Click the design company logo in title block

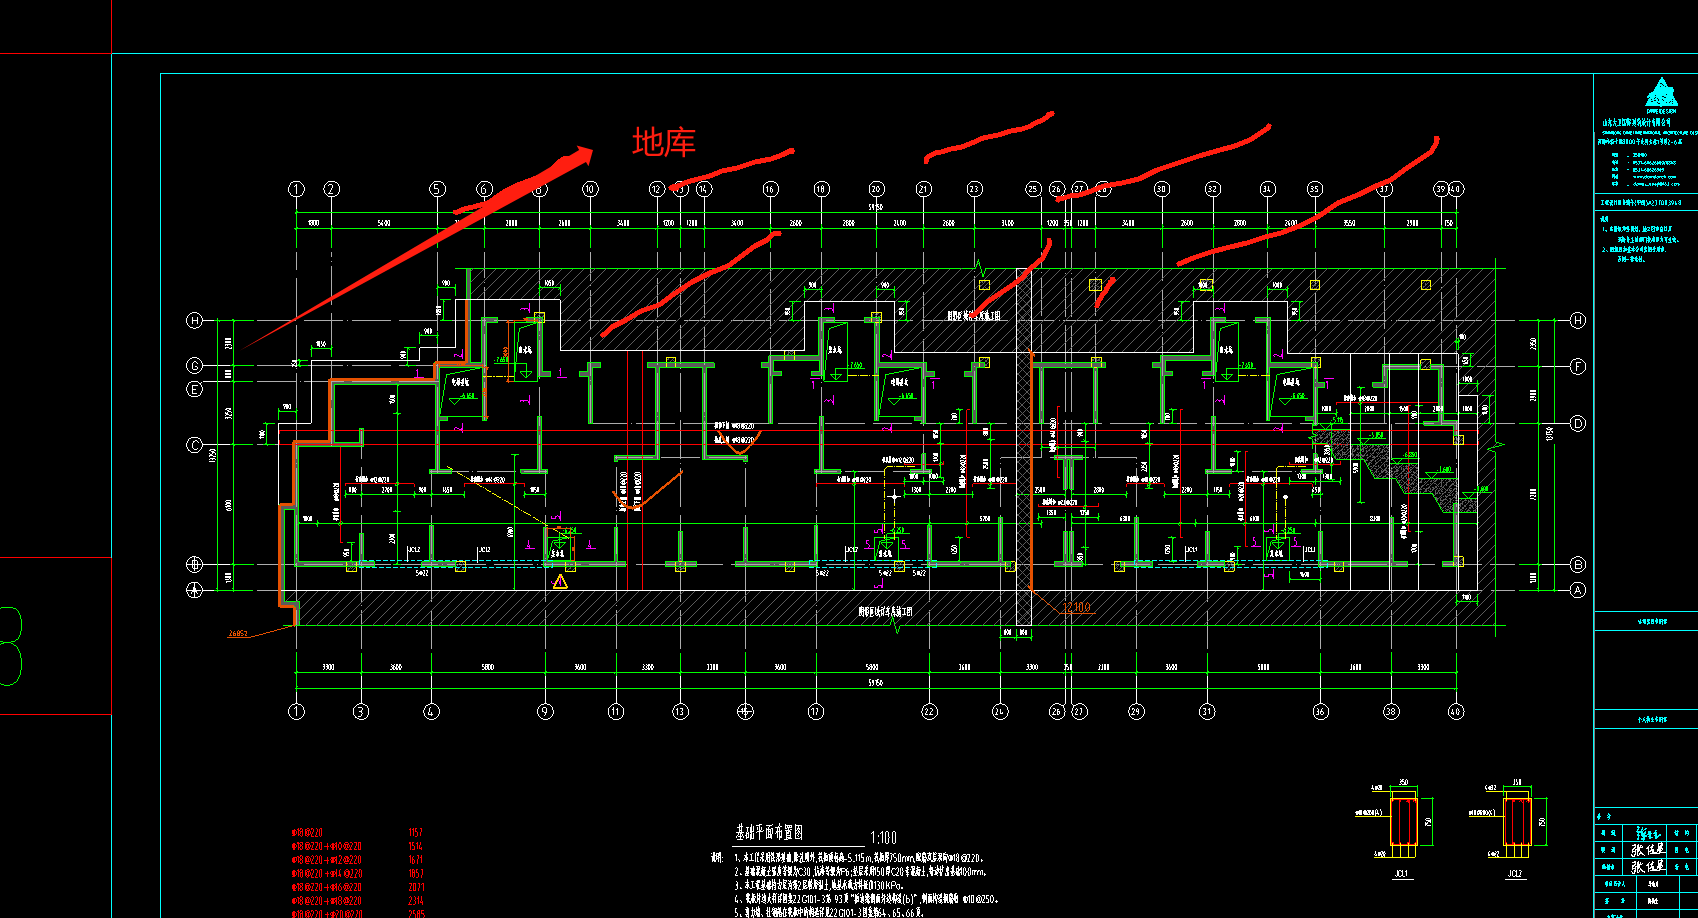[1662, 94]
